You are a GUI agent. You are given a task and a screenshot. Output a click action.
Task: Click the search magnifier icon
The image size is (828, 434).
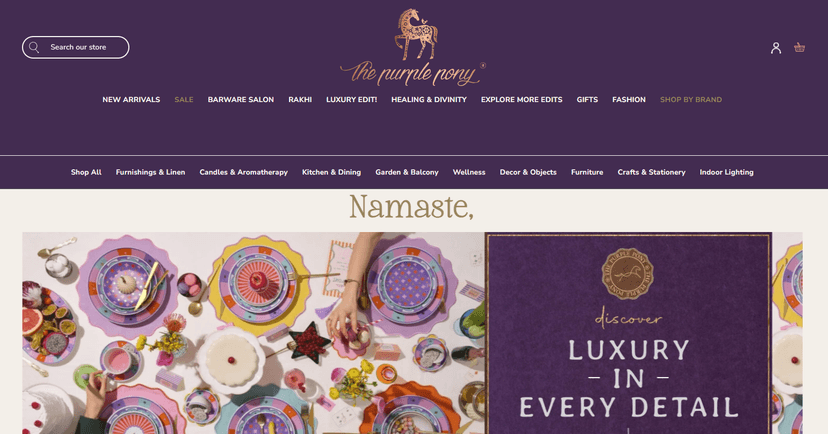(x=34, y=48)
